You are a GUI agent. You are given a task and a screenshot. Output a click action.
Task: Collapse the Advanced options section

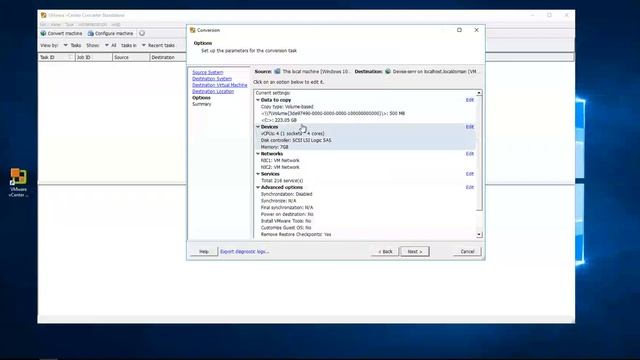tap(258, 187)
